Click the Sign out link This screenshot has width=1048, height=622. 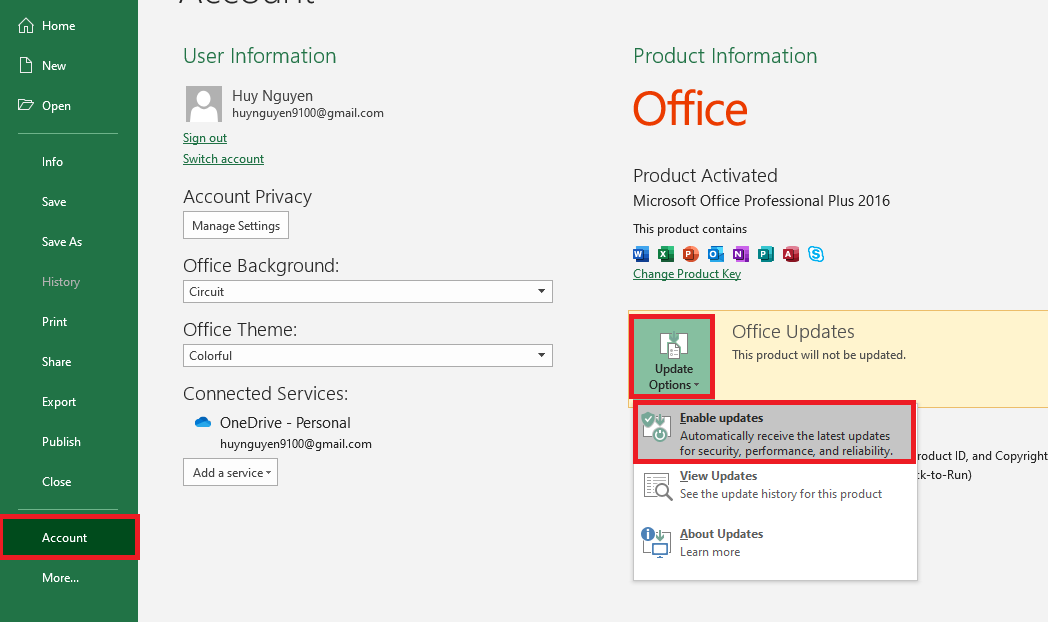coord(205,138)
